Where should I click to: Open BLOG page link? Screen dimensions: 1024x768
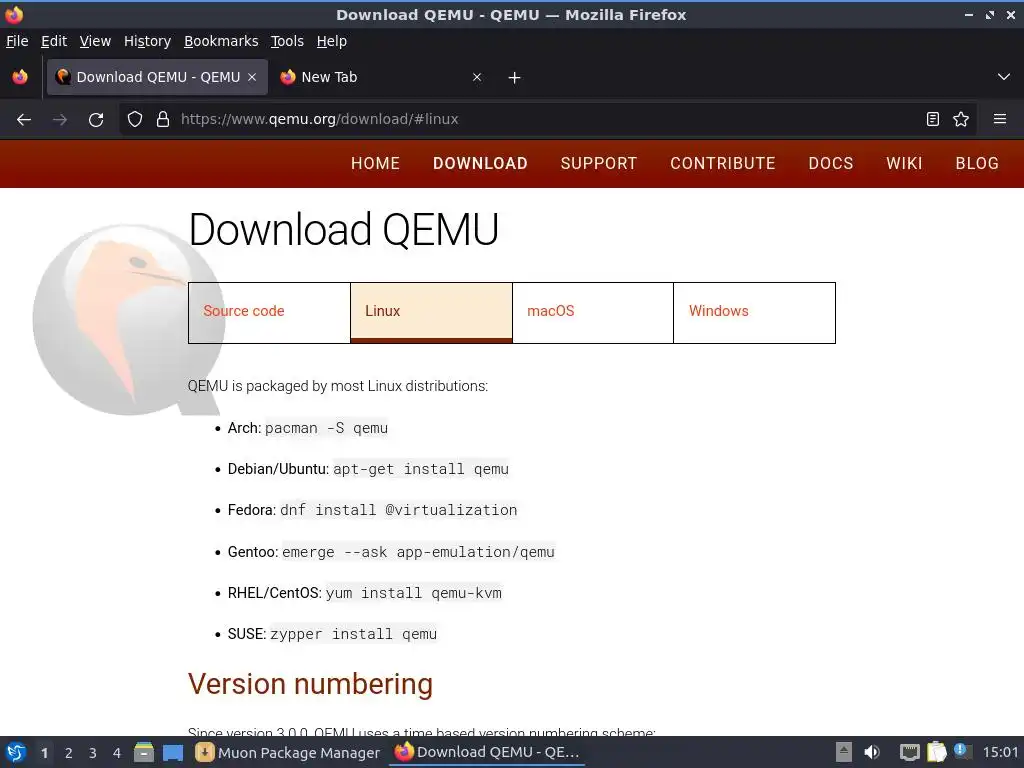pyautogui.click(x=977, y=163)
